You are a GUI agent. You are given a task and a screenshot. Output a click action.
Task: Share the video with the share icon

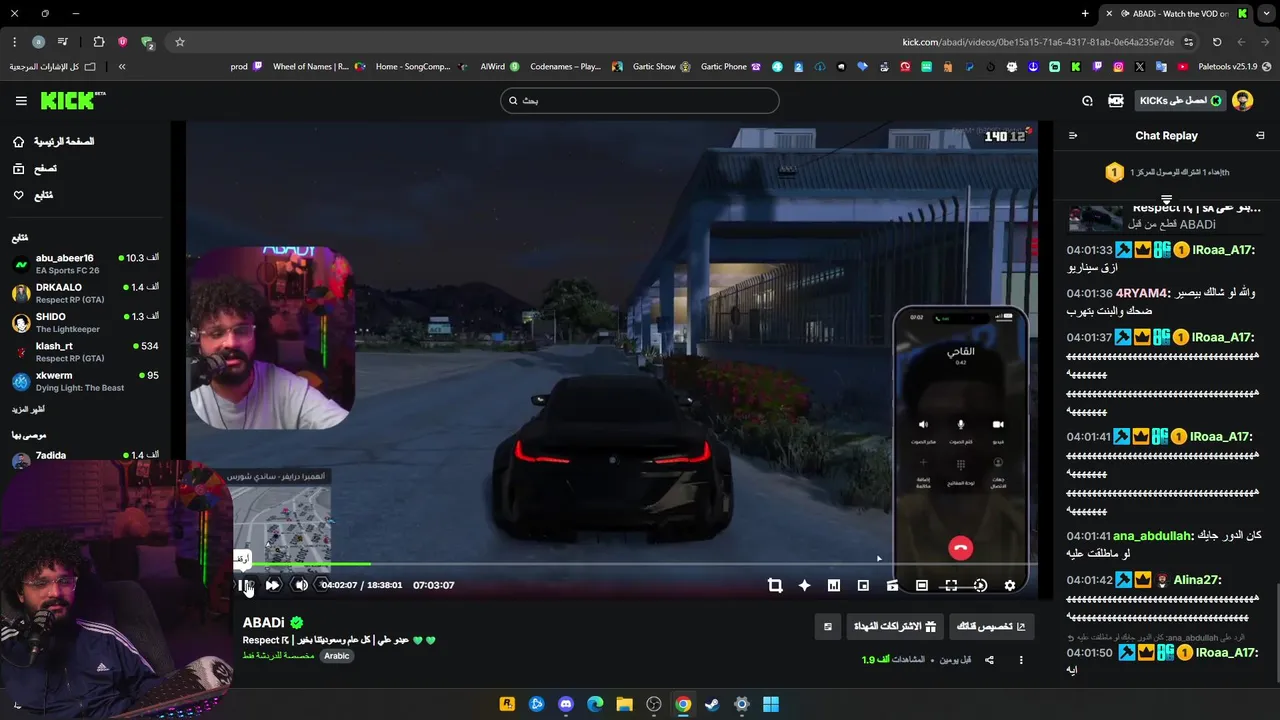click(989, 660)
